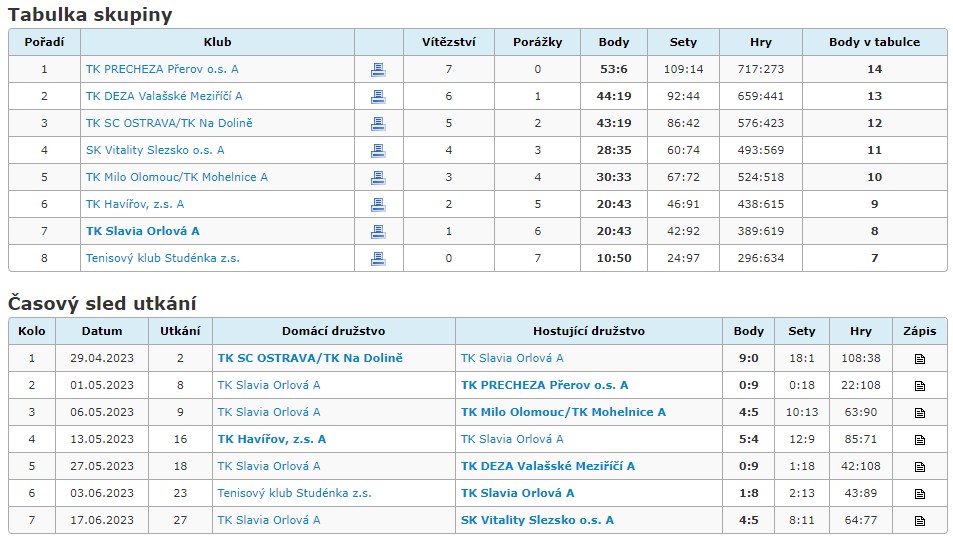This screenshot has width=953, height=541.
Task: Open home team TK Slavia Orlová A, 27.05.2023
Action: [269, 466]
